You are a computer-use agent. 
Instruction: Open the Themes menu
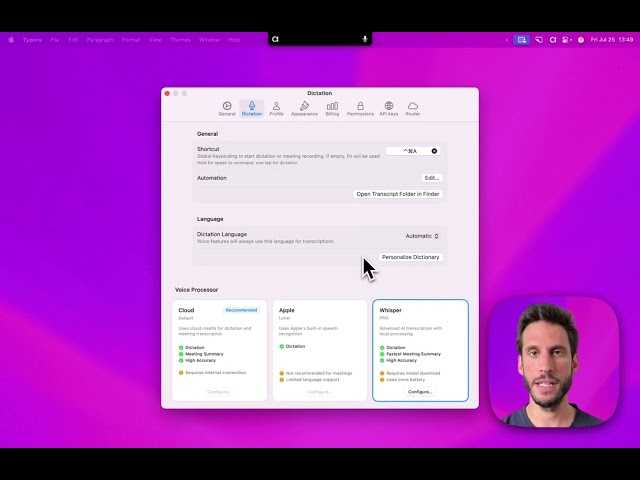[180, 40]
